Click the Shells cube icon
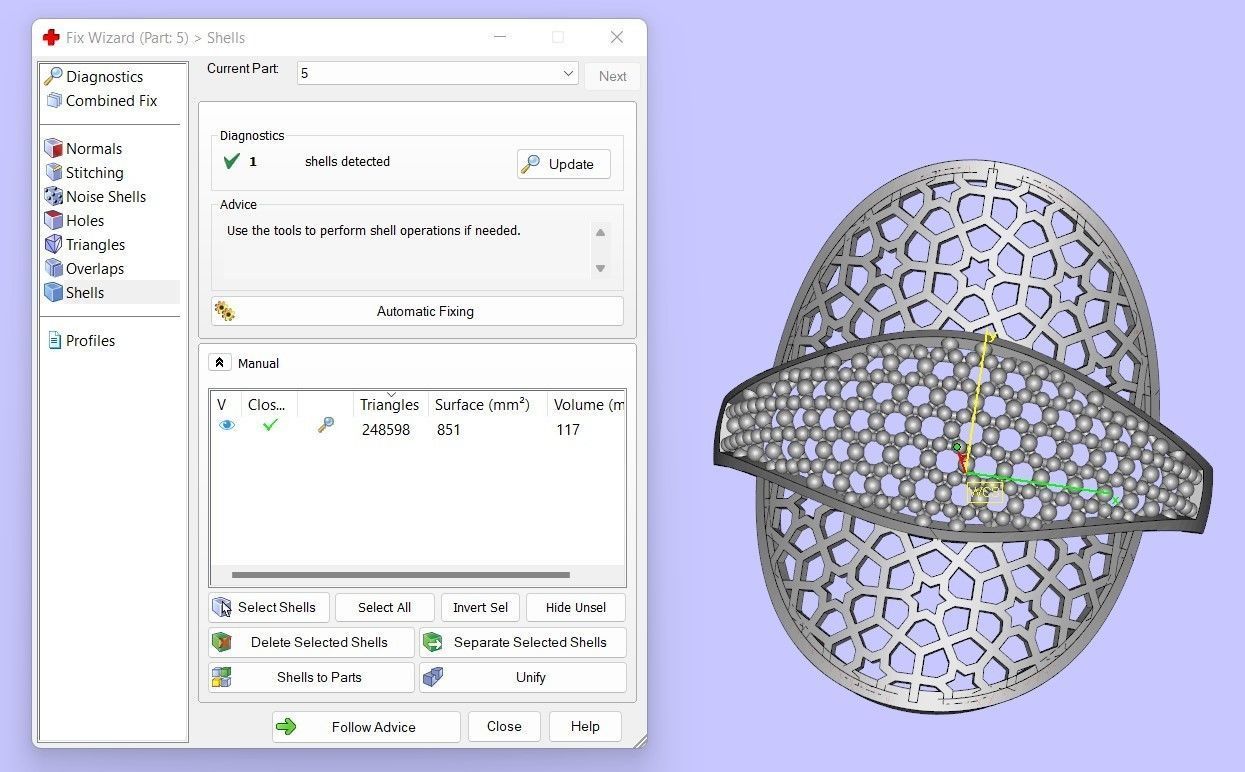Screen dimensions: 1245x772 pos(54,292)
